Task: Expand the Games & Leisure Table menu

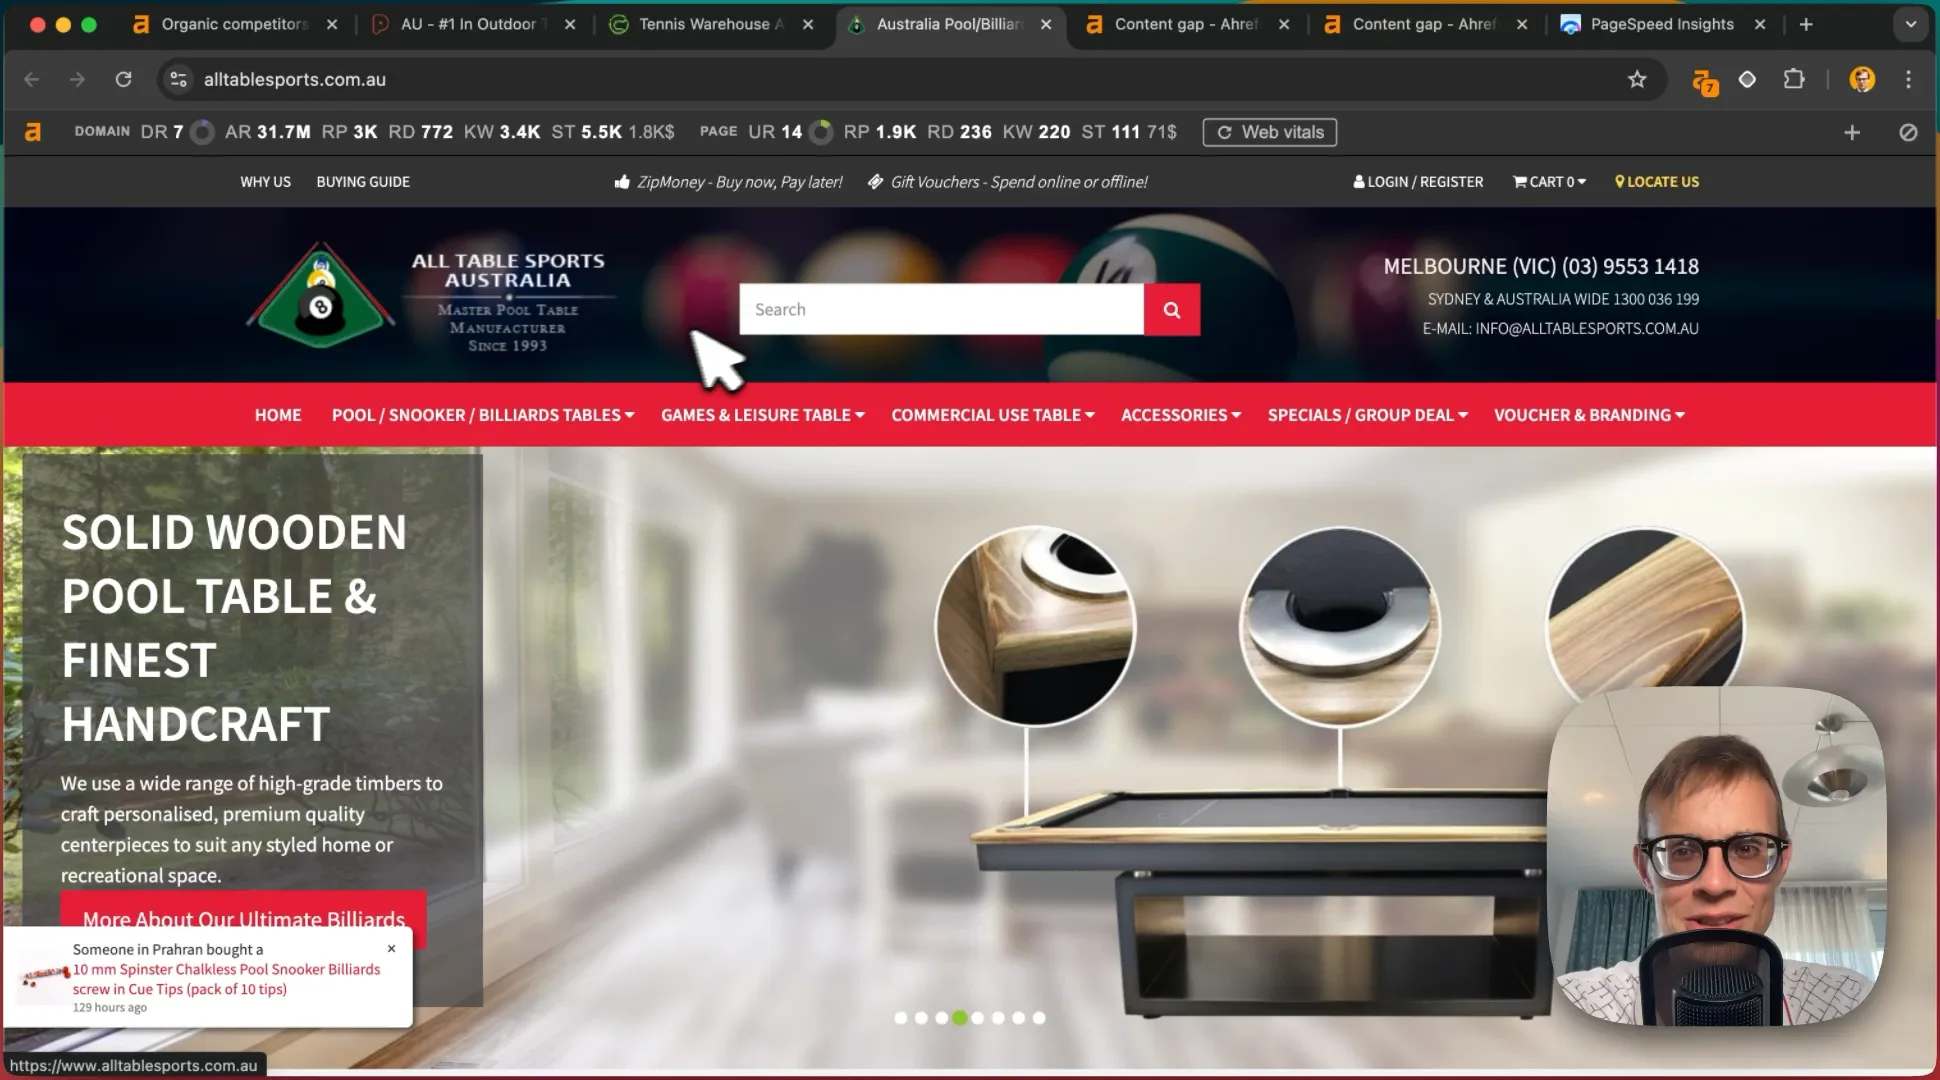Action: pos(762,415)
